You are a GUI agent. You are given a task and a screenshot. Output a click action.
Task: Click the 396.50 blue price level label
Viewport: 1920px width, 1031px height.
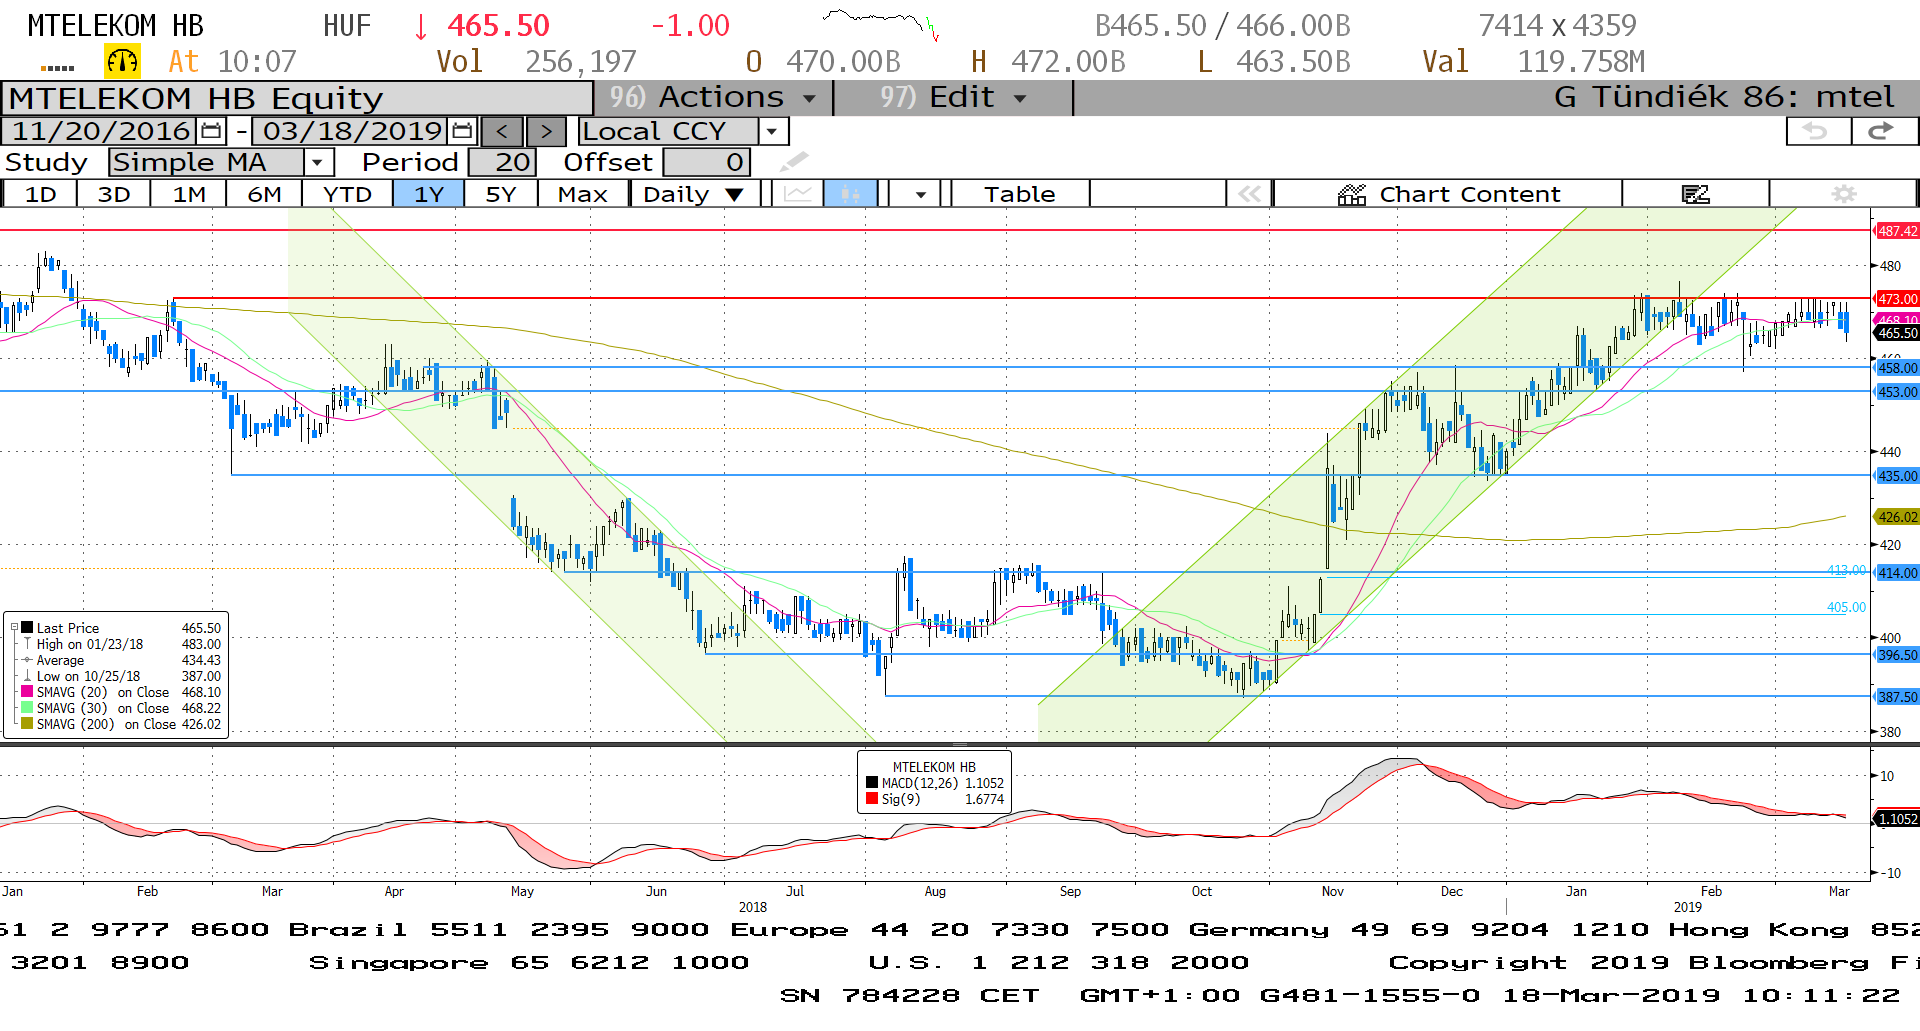tap(1897, 655)
